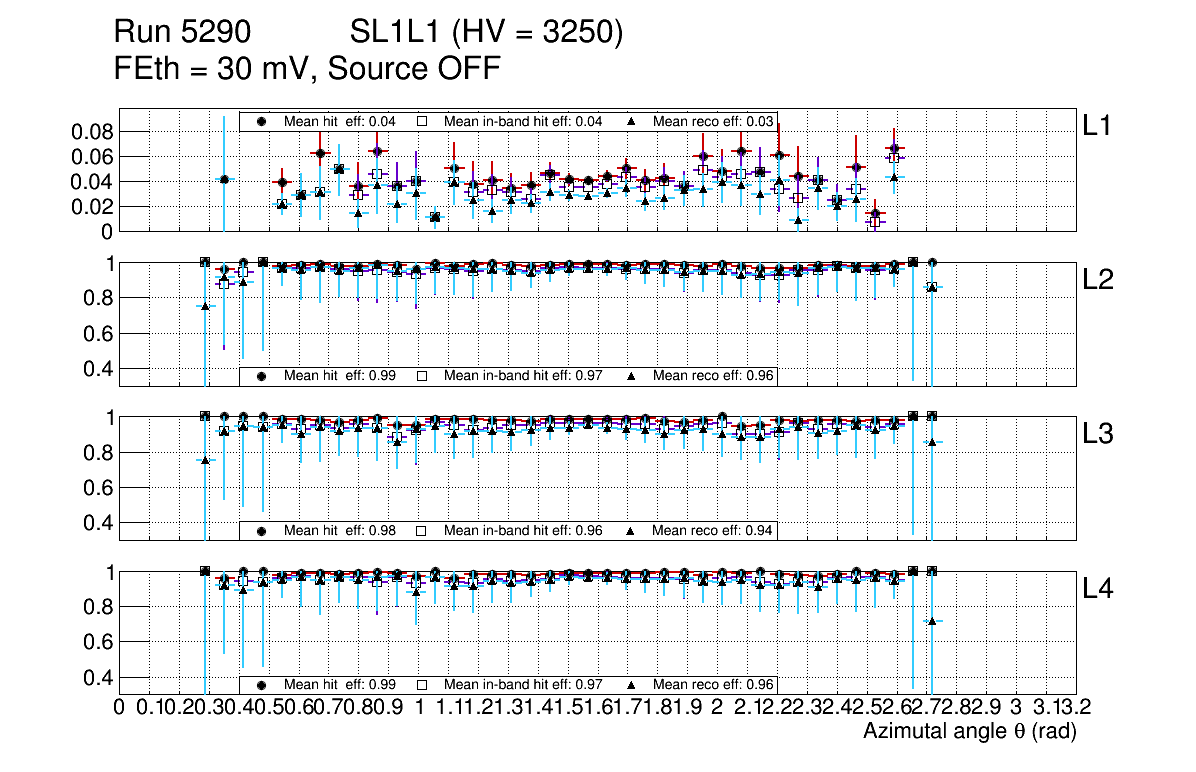Select the filled circle legend marker in panel L2
1196x772 pixels.
[x=262, y=376]
